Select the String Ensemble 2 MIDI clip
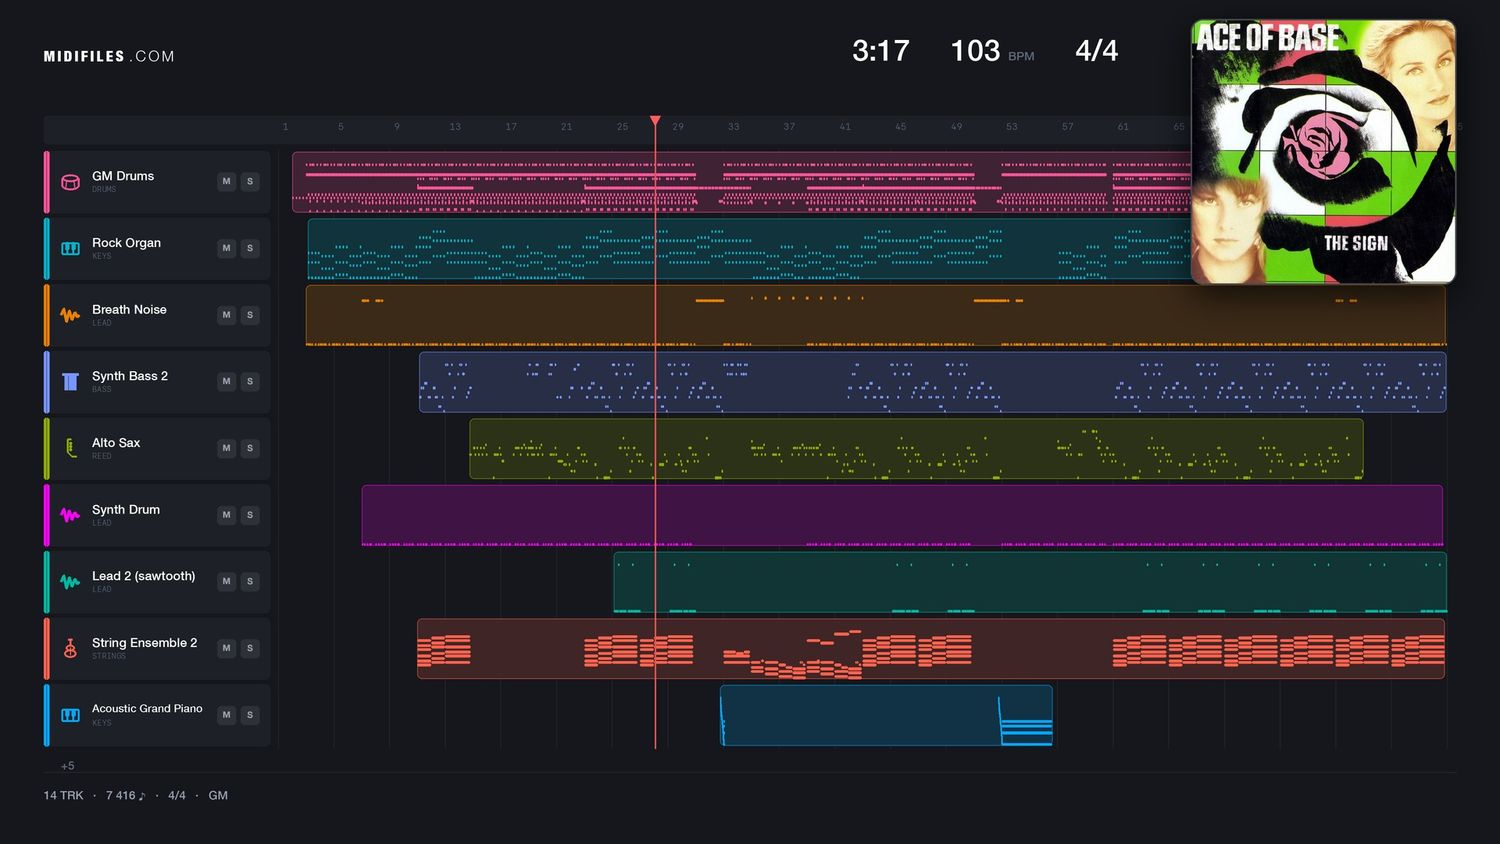1500x844 pixels. (931, 648)
